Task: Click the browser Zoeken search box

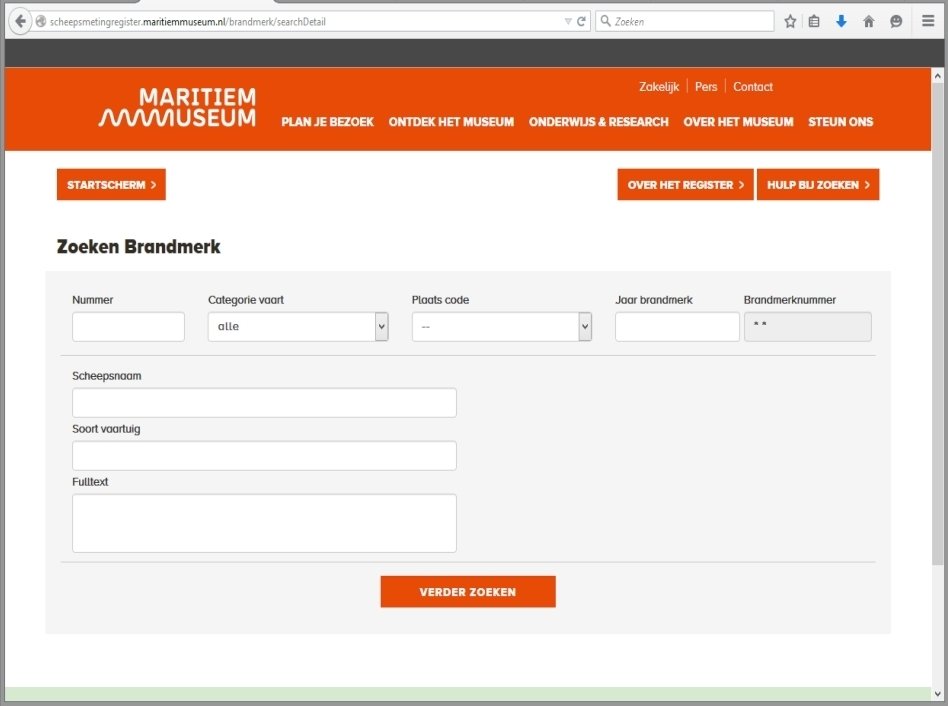Action: pos(685,21)
